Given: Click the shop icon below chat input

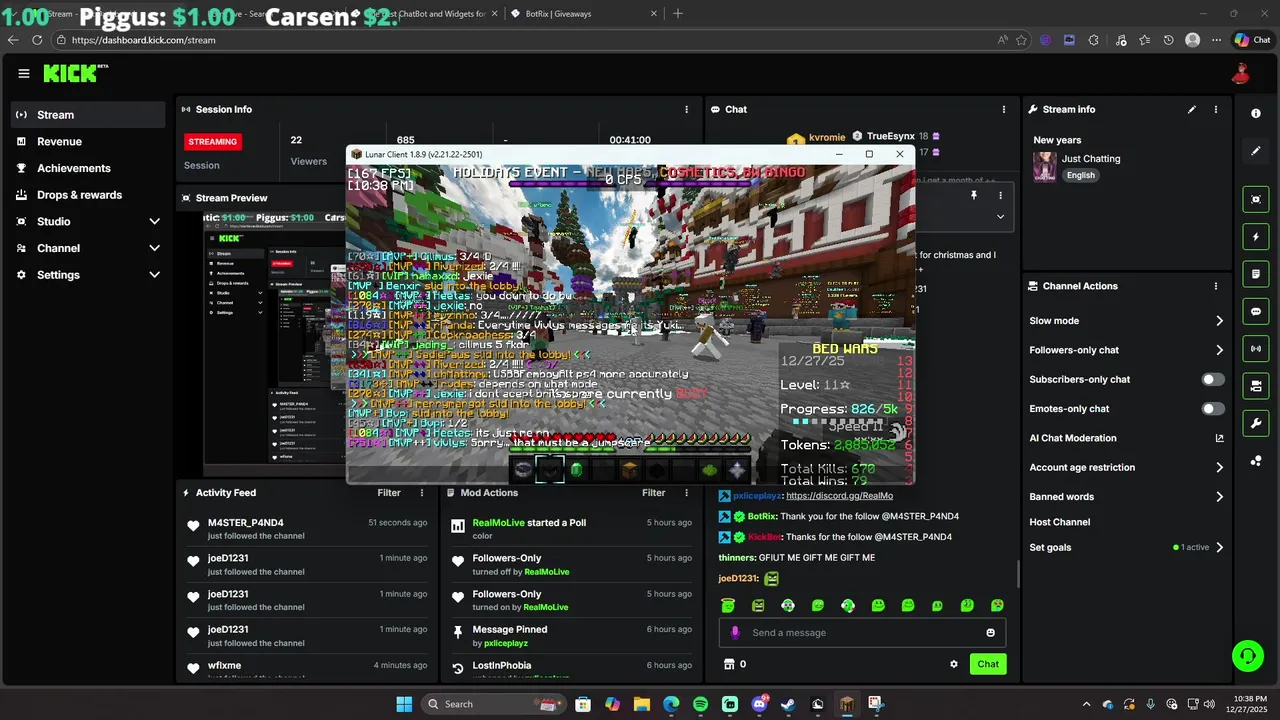Looking at the screenshot, I should coord(728,664).
